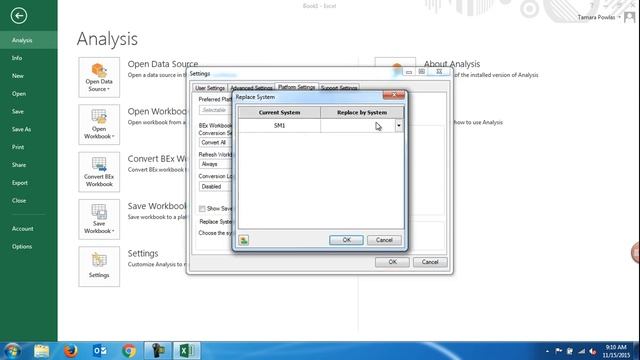This screenshot has height=360, width=640.
Task: Open the Settings tile in Analysis
Action: 99,267
